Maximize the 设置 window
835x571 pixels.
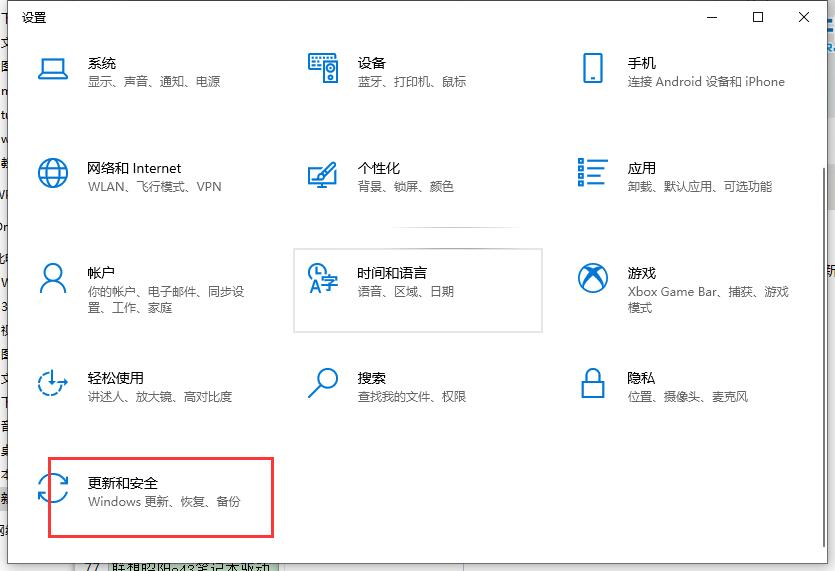tap(758, 17)
